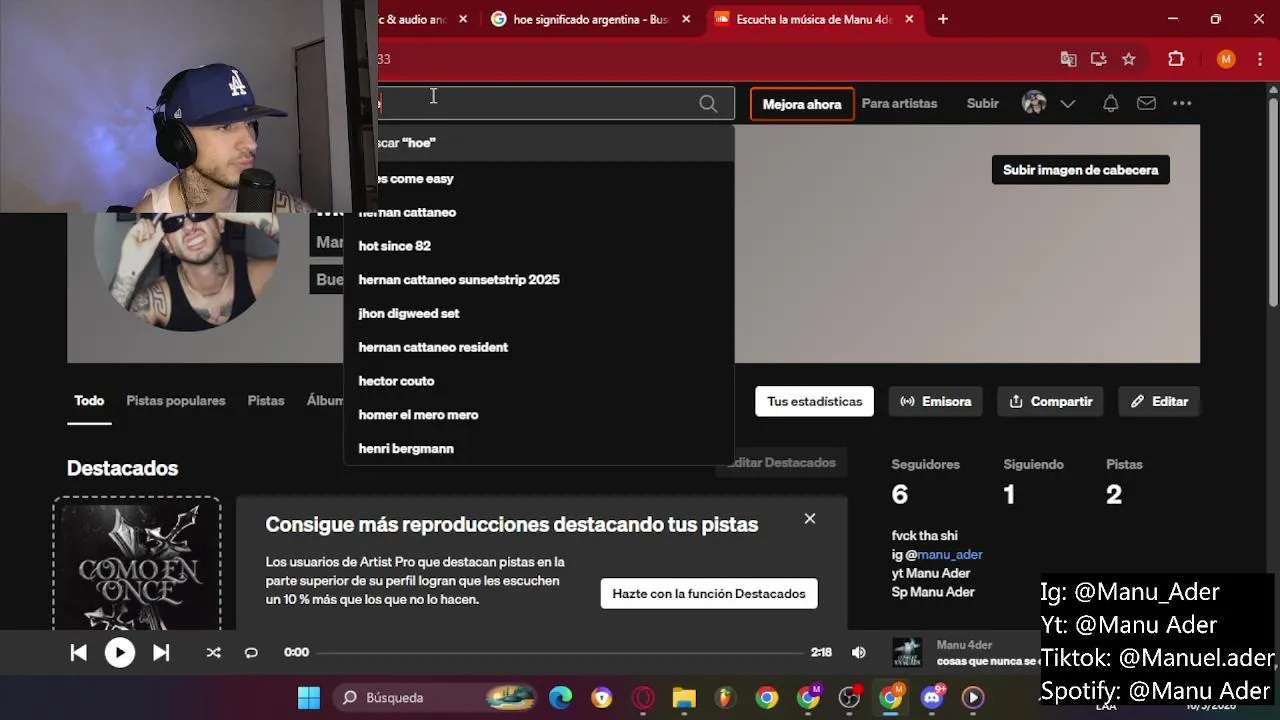The height and width of the screenshot is (720, 1280).
Task: Click the install app icon in address bar
Action: (1098, 59)
